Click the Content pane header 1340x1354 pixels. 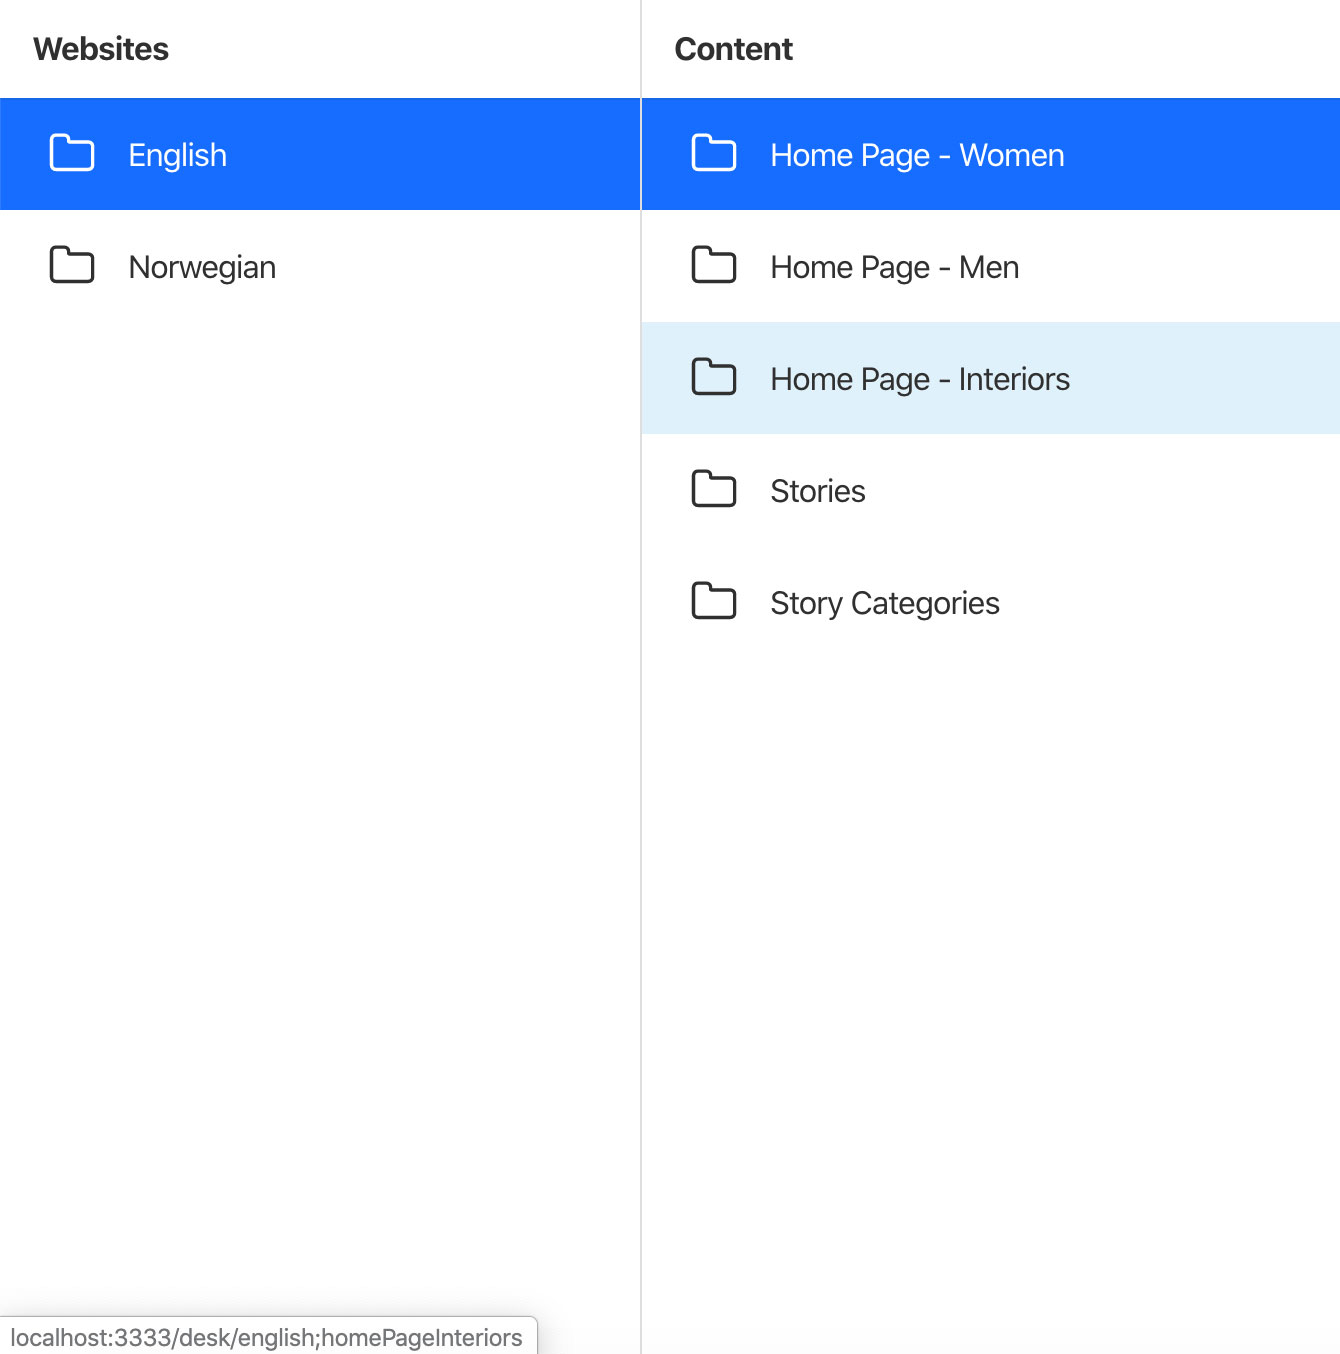(733, 49)
